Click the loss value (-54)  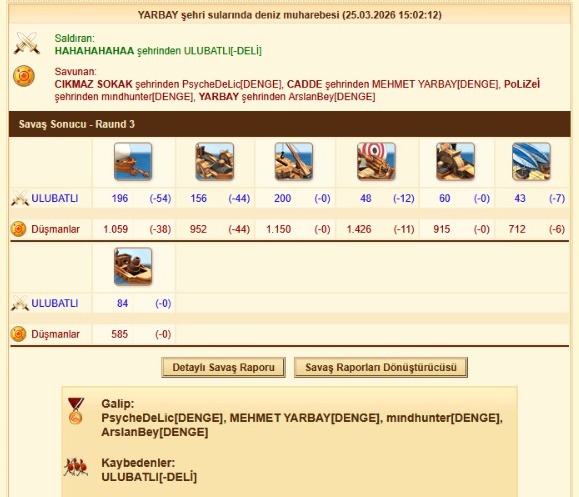point(160,198)
